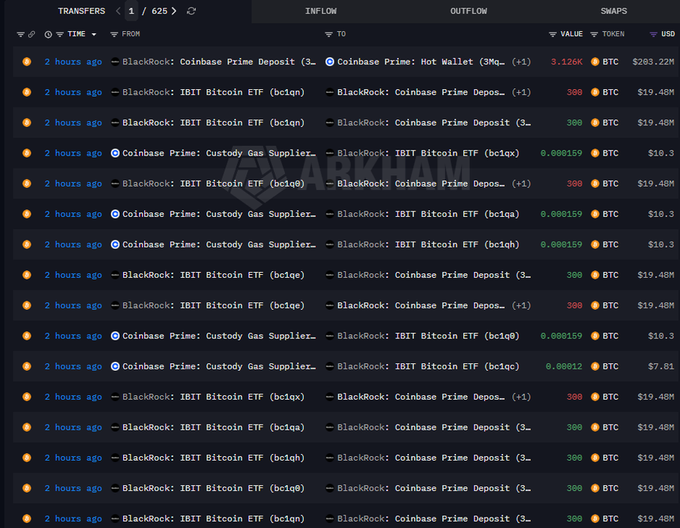This screenshot has width=680, height=528.
Task: Click the $203.22M USD amount
Action: [653, 62]
